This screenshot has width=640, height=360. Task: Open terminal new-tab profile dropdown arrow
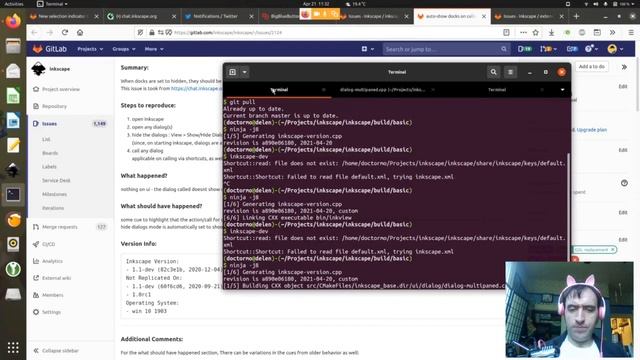[x=244, y=72]
